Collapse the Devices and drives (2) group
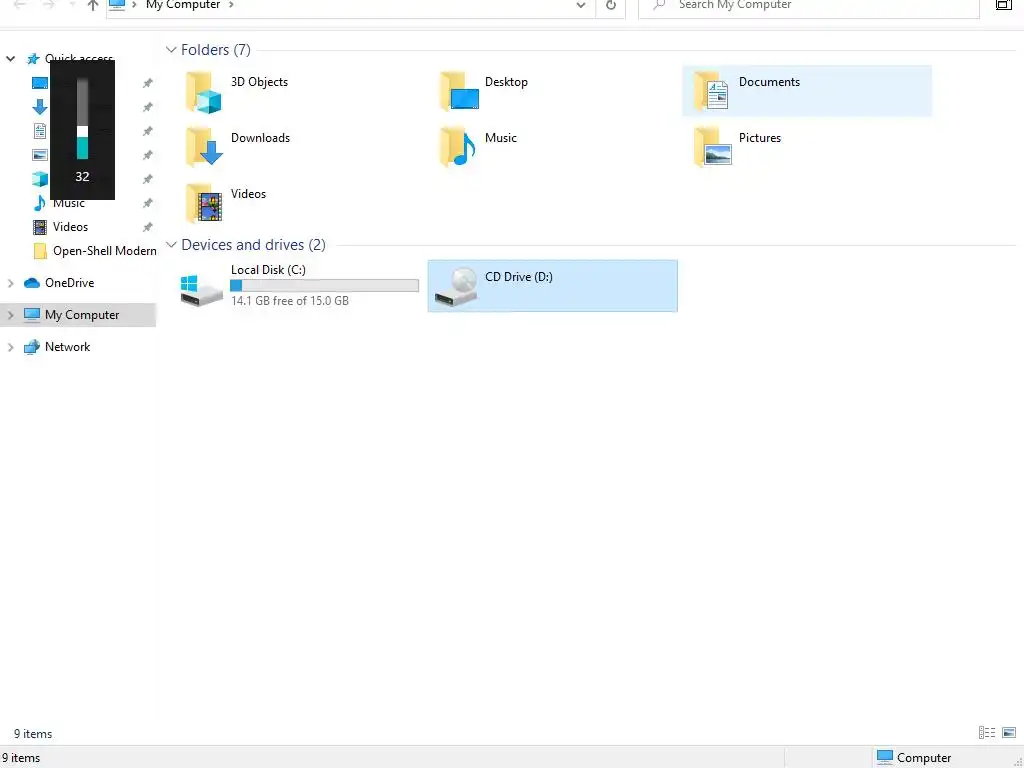Screen dimensions: 1024x768 171,245
